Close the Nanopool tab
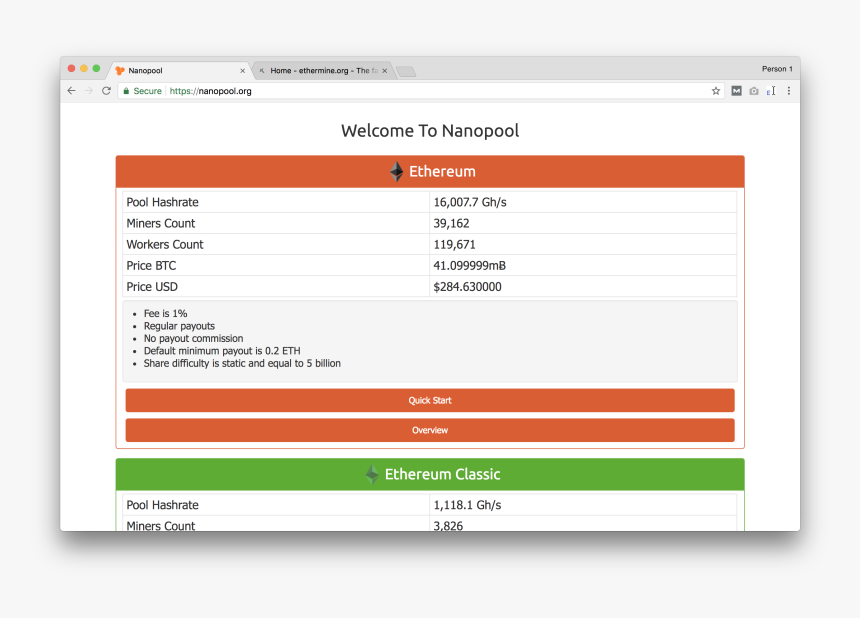 (x=242, y=71)
